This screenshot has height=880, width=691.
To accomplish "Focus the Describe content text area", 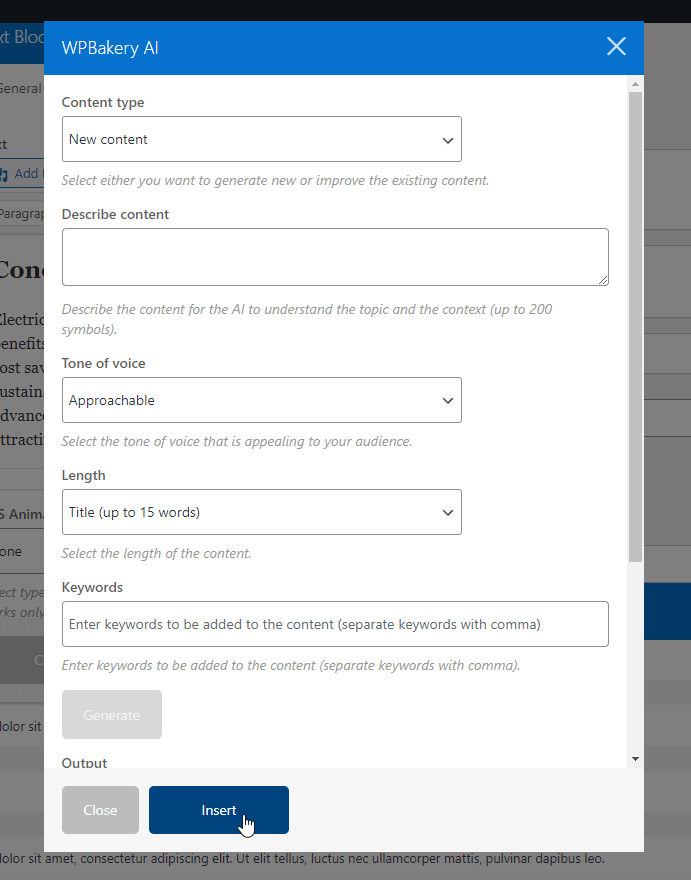I will tap(335, 257).
